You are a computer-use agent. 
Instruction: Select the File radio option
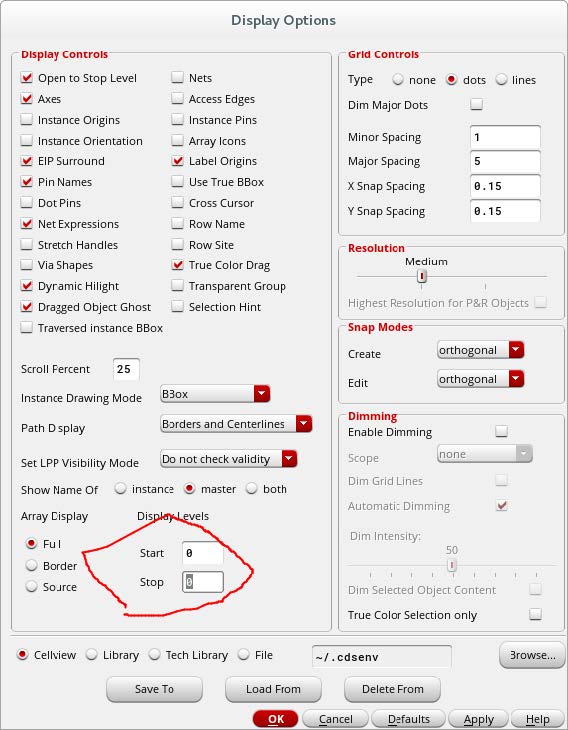click(x=243, y=655)
